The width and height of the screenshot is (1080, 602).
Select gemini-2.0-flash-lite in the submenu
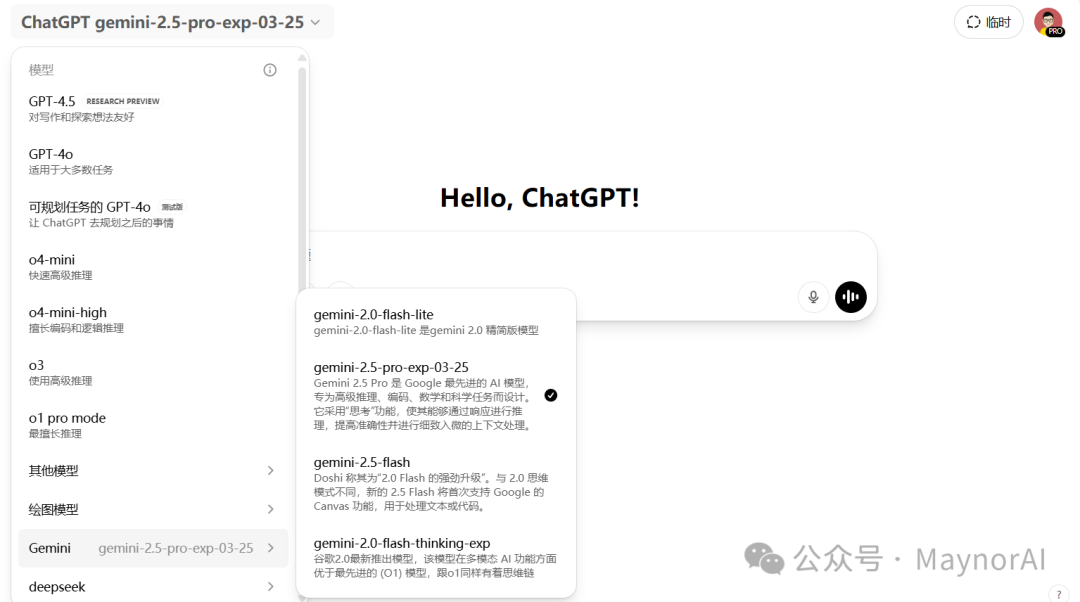[x=436, y=322]
